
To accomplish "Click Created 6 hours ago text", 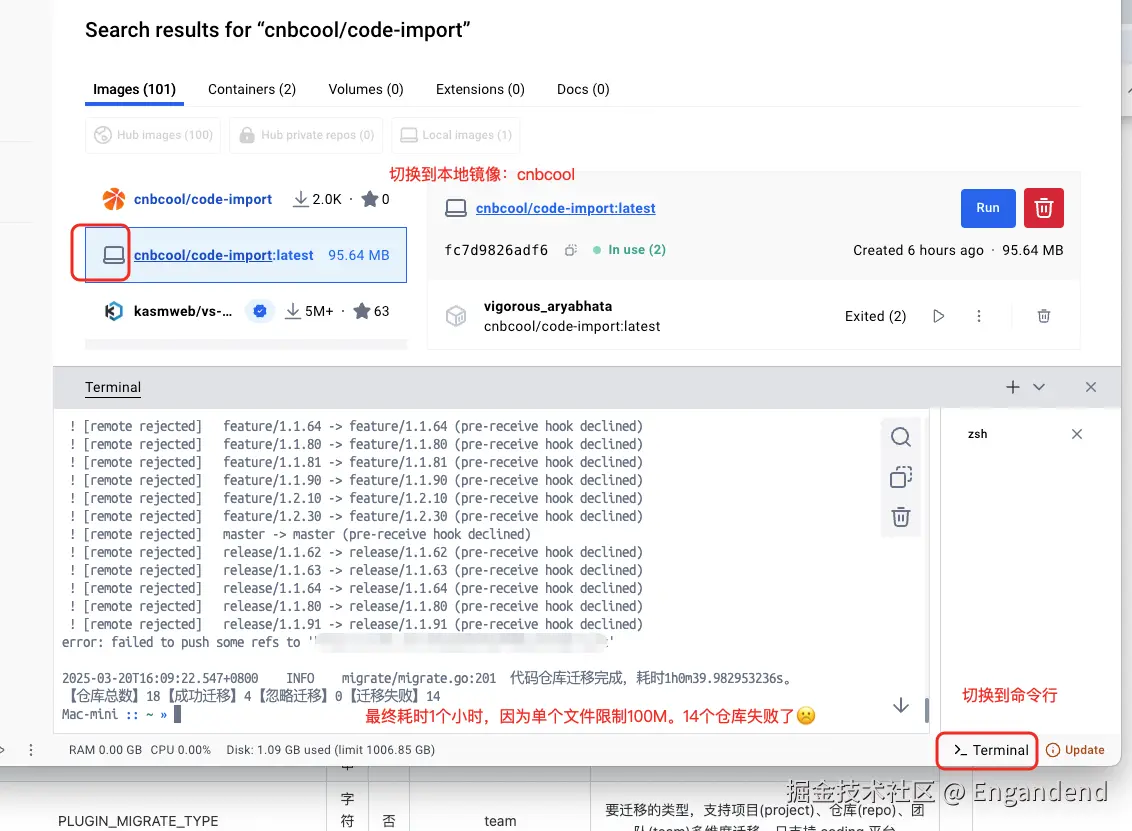I will (918, 251).
